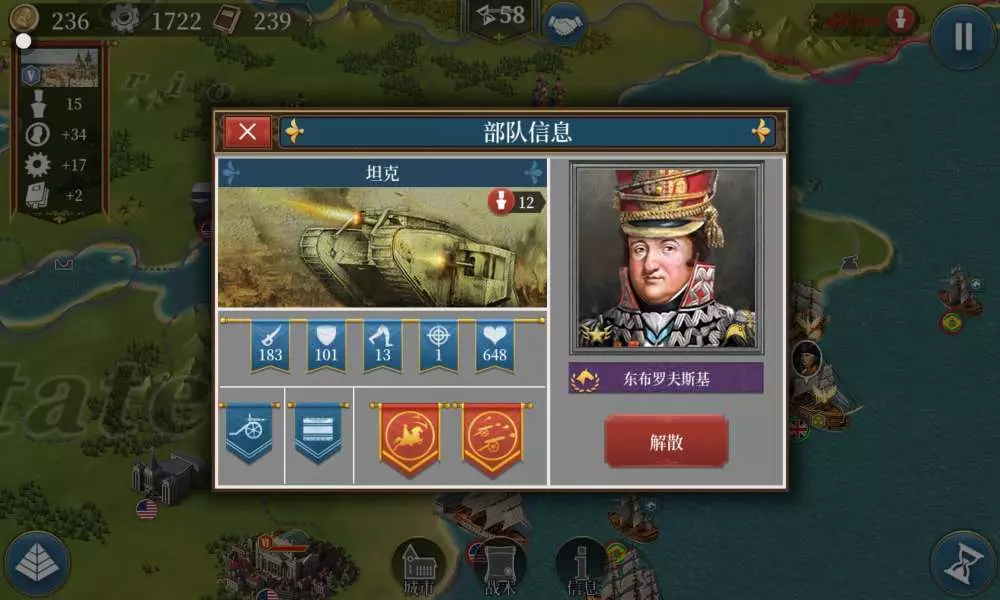Select the red cavalry charge badge
Screen dimensions: 1000x600
click(x=409, y=439)
